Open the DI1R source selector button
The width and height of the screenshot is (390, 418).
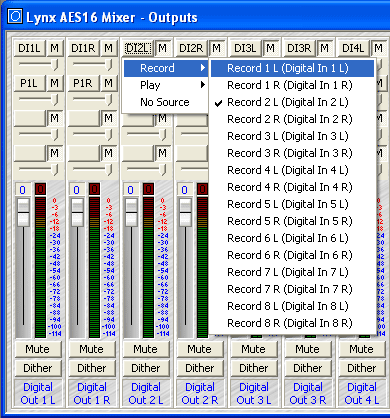84,48
